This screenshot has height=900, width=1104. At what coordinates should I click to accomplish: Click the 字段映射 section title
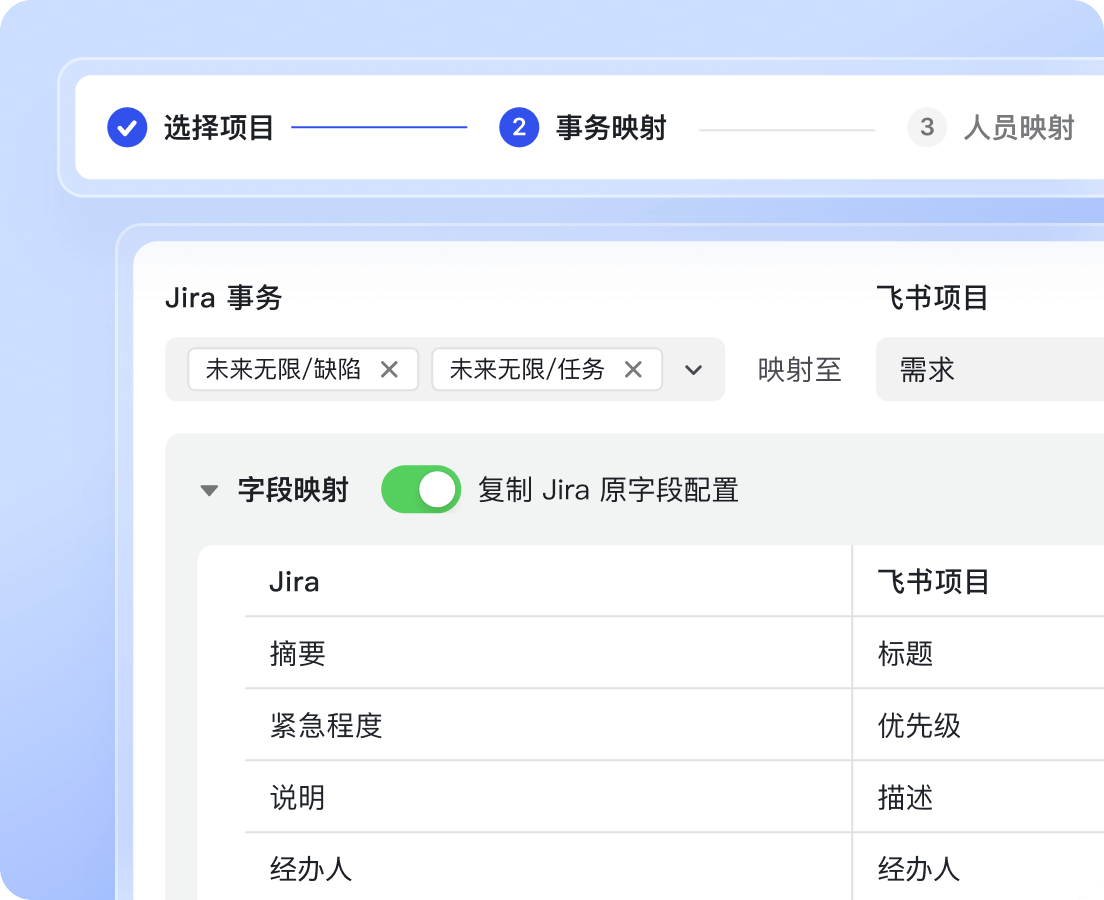pyautogui.click(x=293, y=490)
